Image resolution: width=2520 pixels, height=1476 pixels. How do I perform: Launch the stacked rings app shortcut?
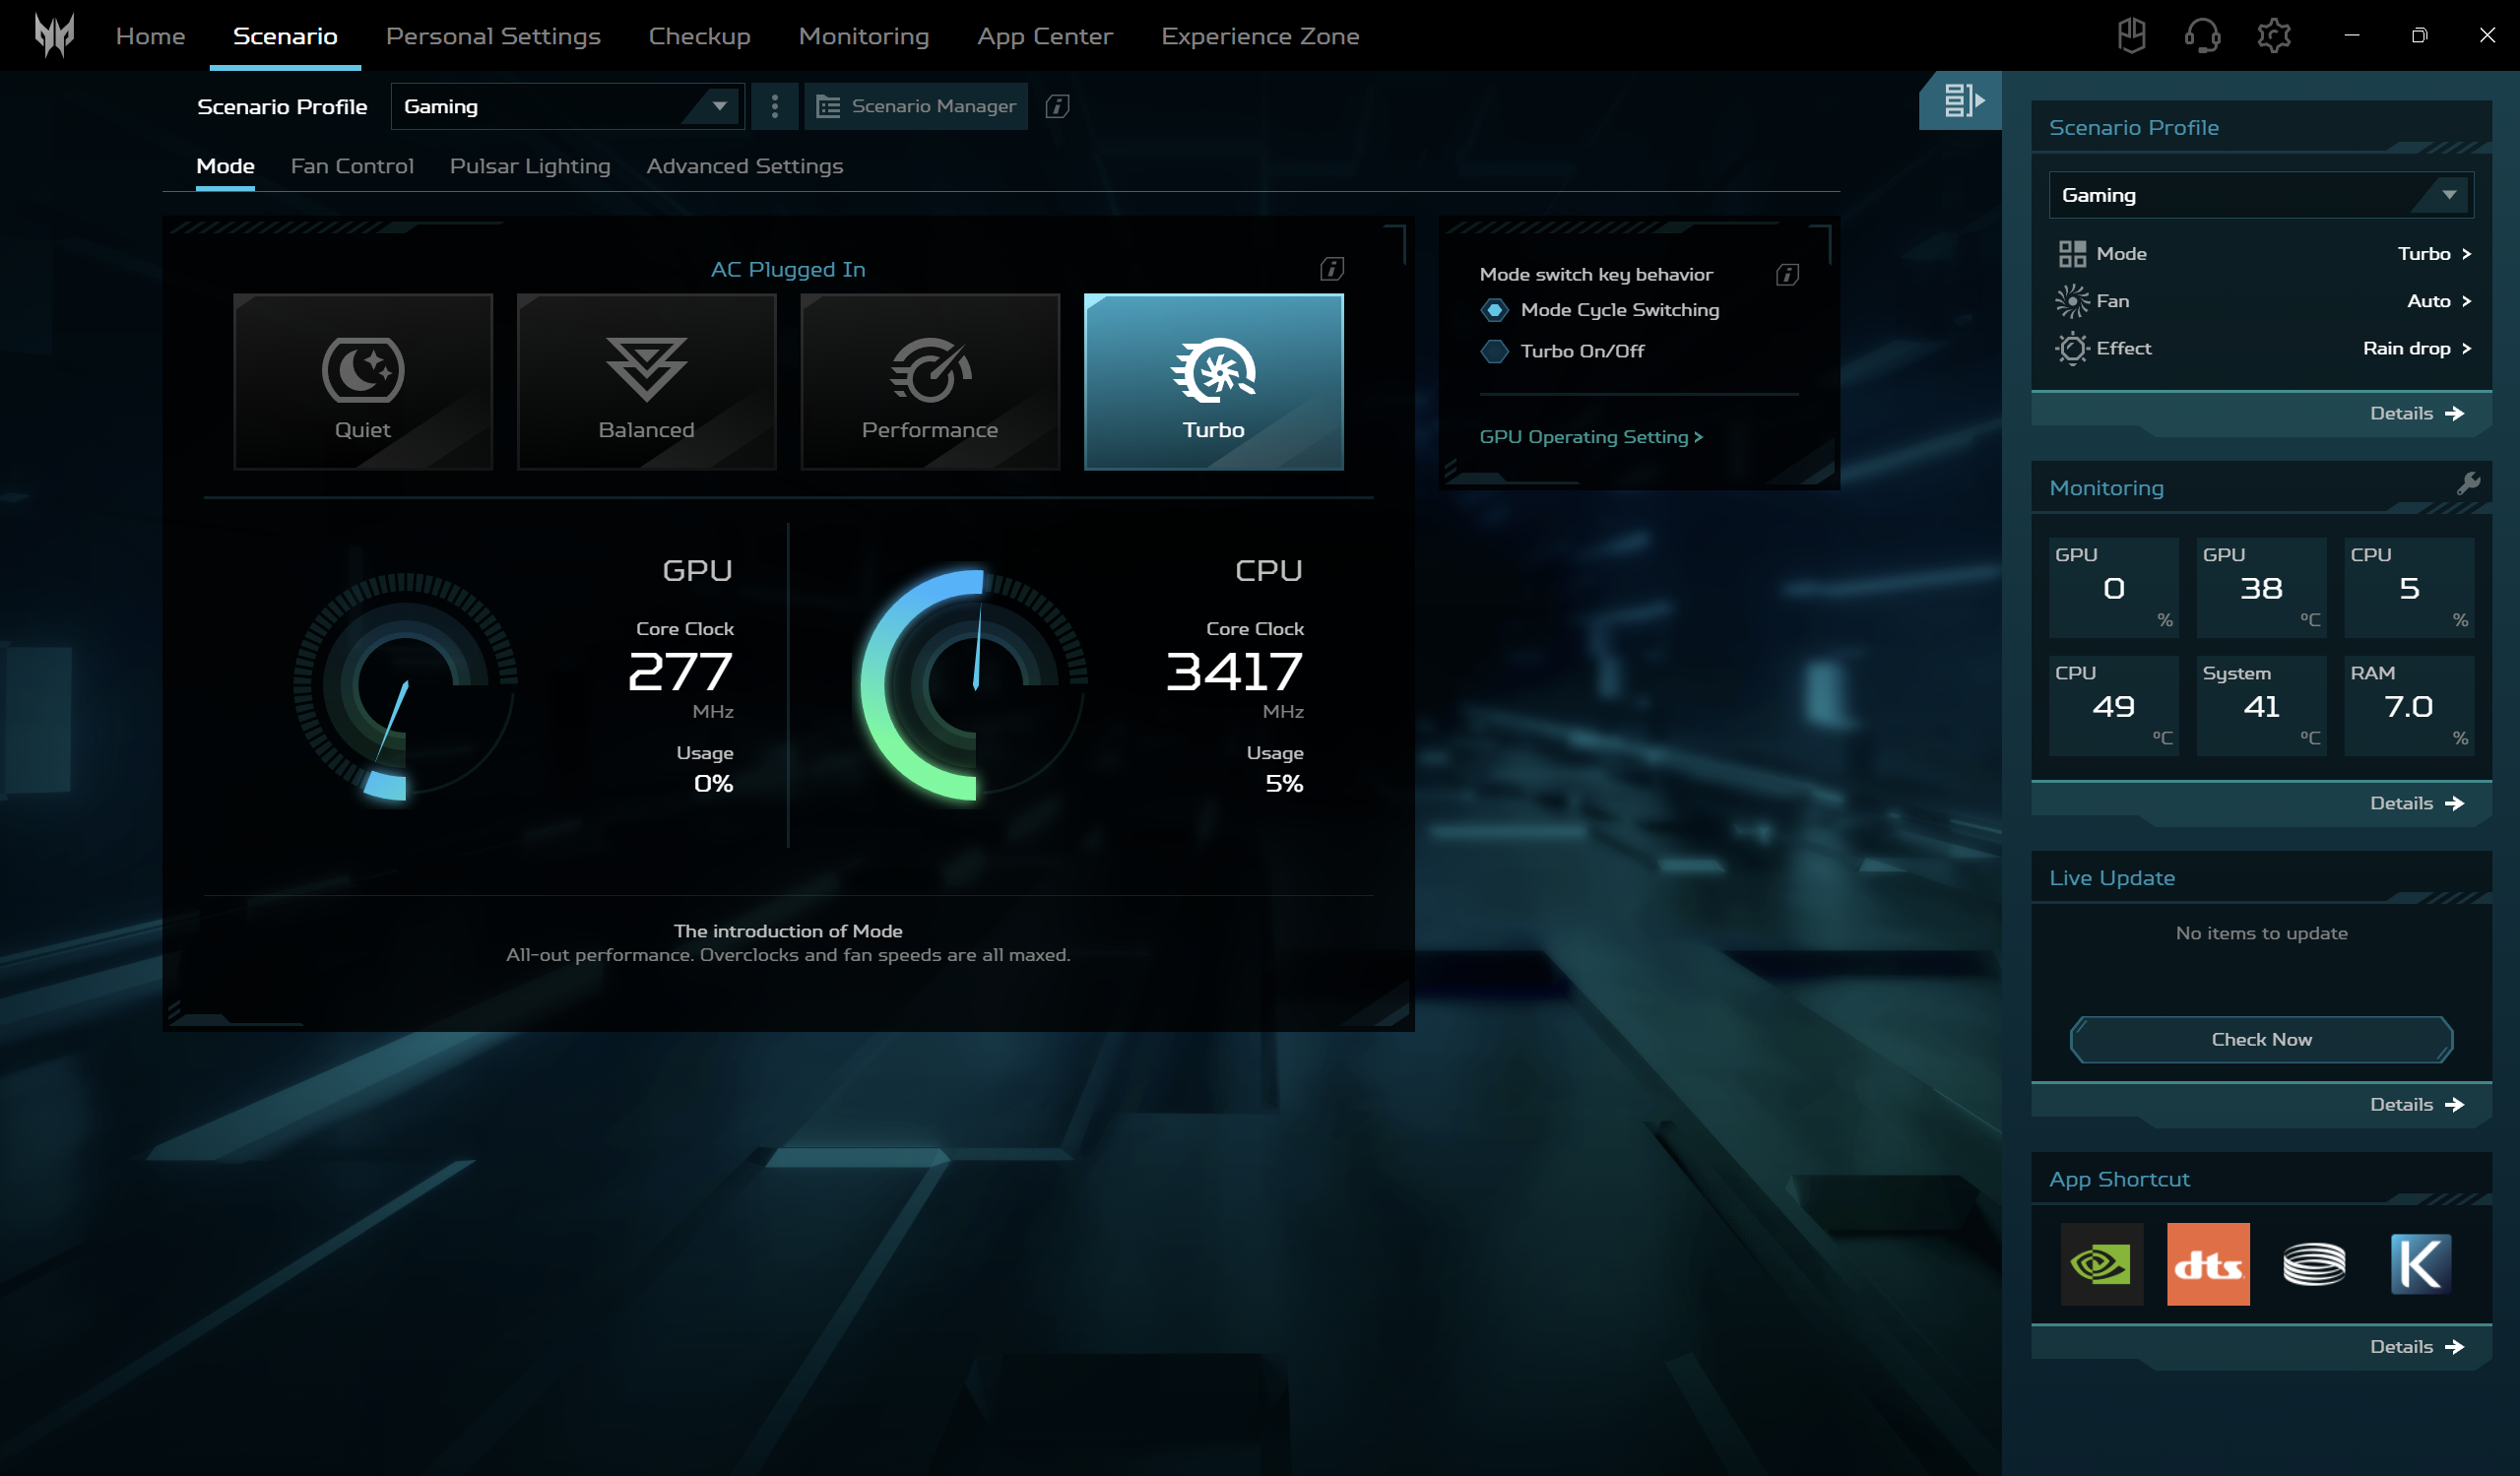[2313, 1263]
